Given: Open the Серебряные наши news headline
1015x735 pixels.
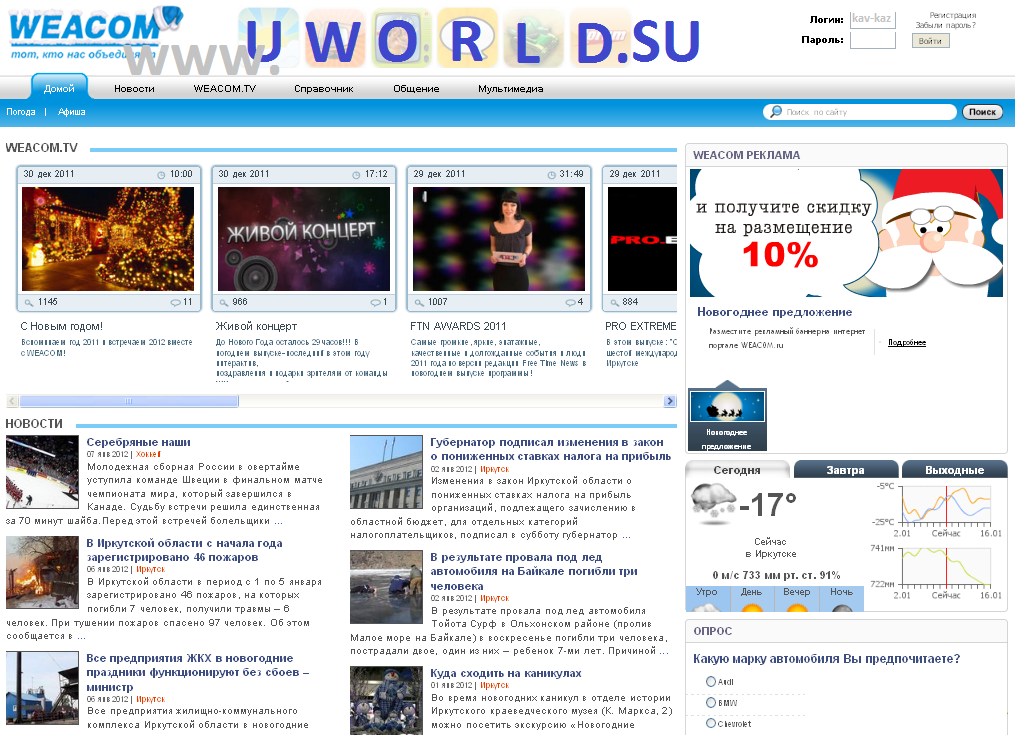Looking at the screenshot, I should tap(139, 442).
